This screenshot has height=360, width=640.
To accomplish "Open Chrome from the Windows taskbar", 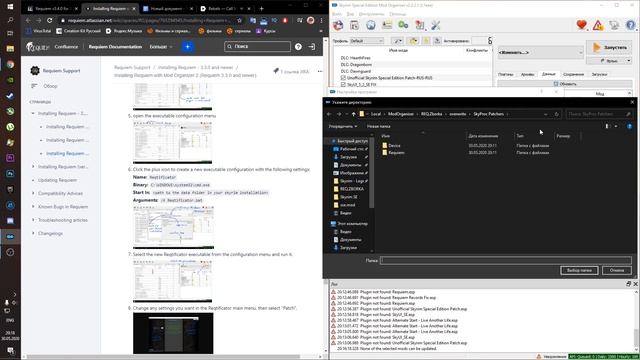I will (10, 64).
